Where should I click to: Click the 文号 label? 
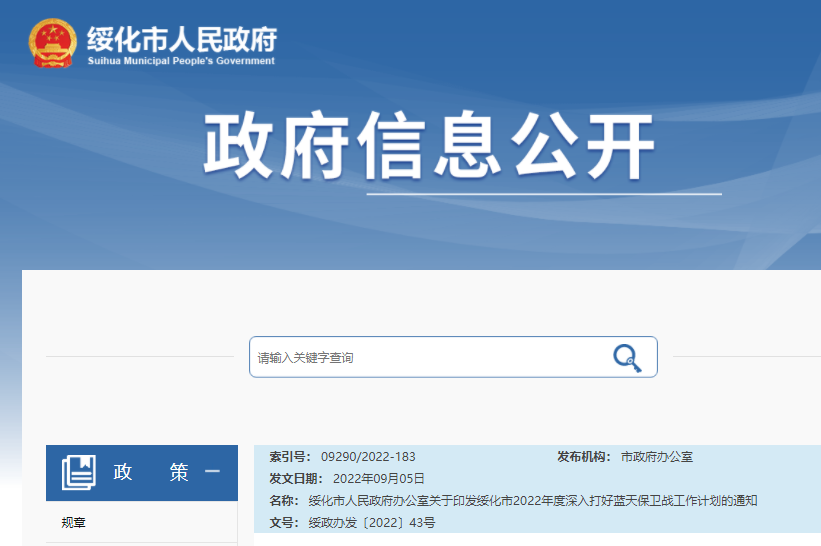point(284,523)
